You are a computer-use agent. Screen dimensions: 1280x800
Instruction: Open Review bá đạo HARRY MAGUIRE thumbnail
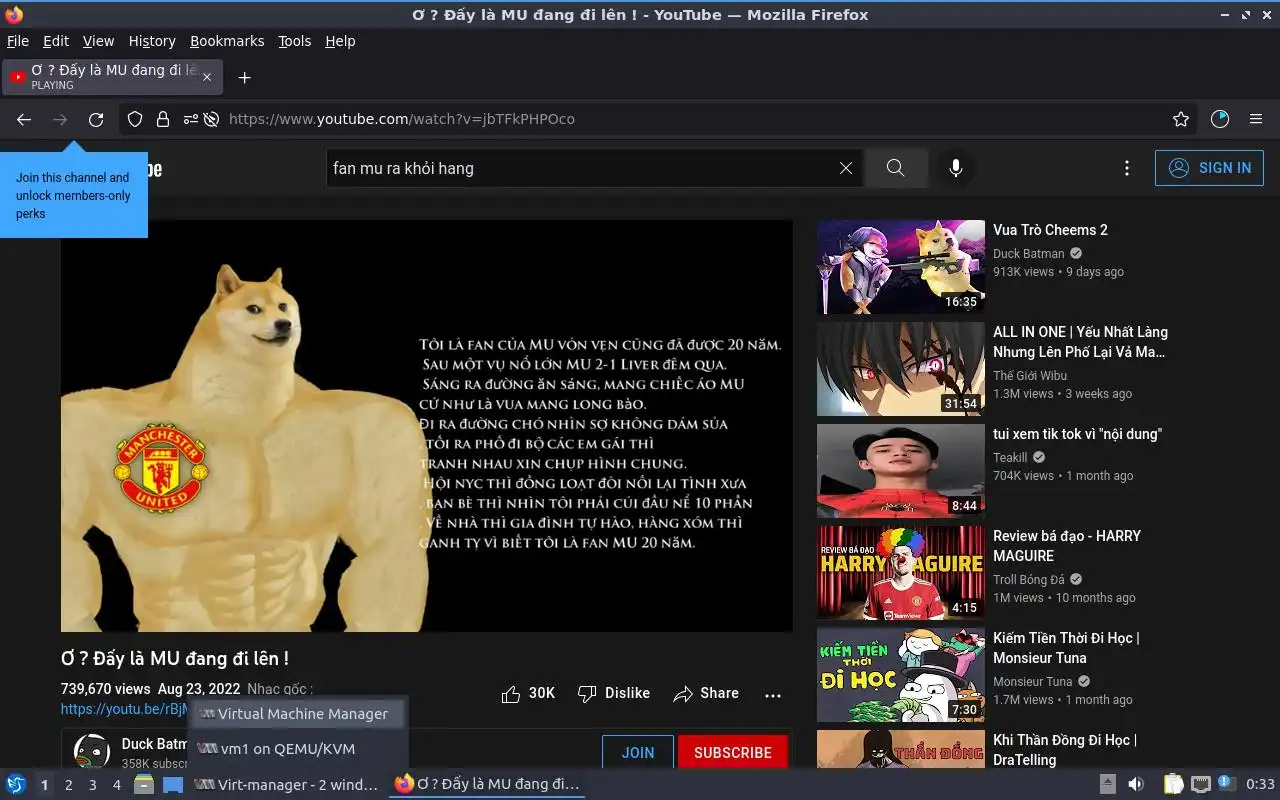pyautogui.click(x=901, y=573)
